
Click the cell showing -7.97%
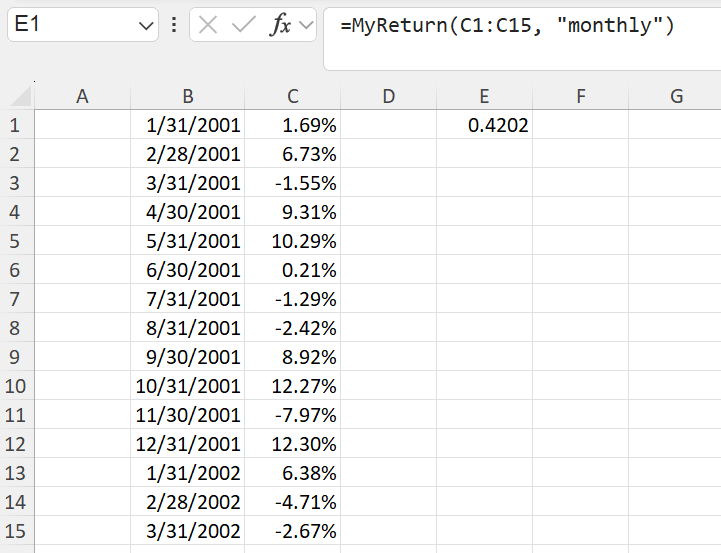tap(292, 415)
